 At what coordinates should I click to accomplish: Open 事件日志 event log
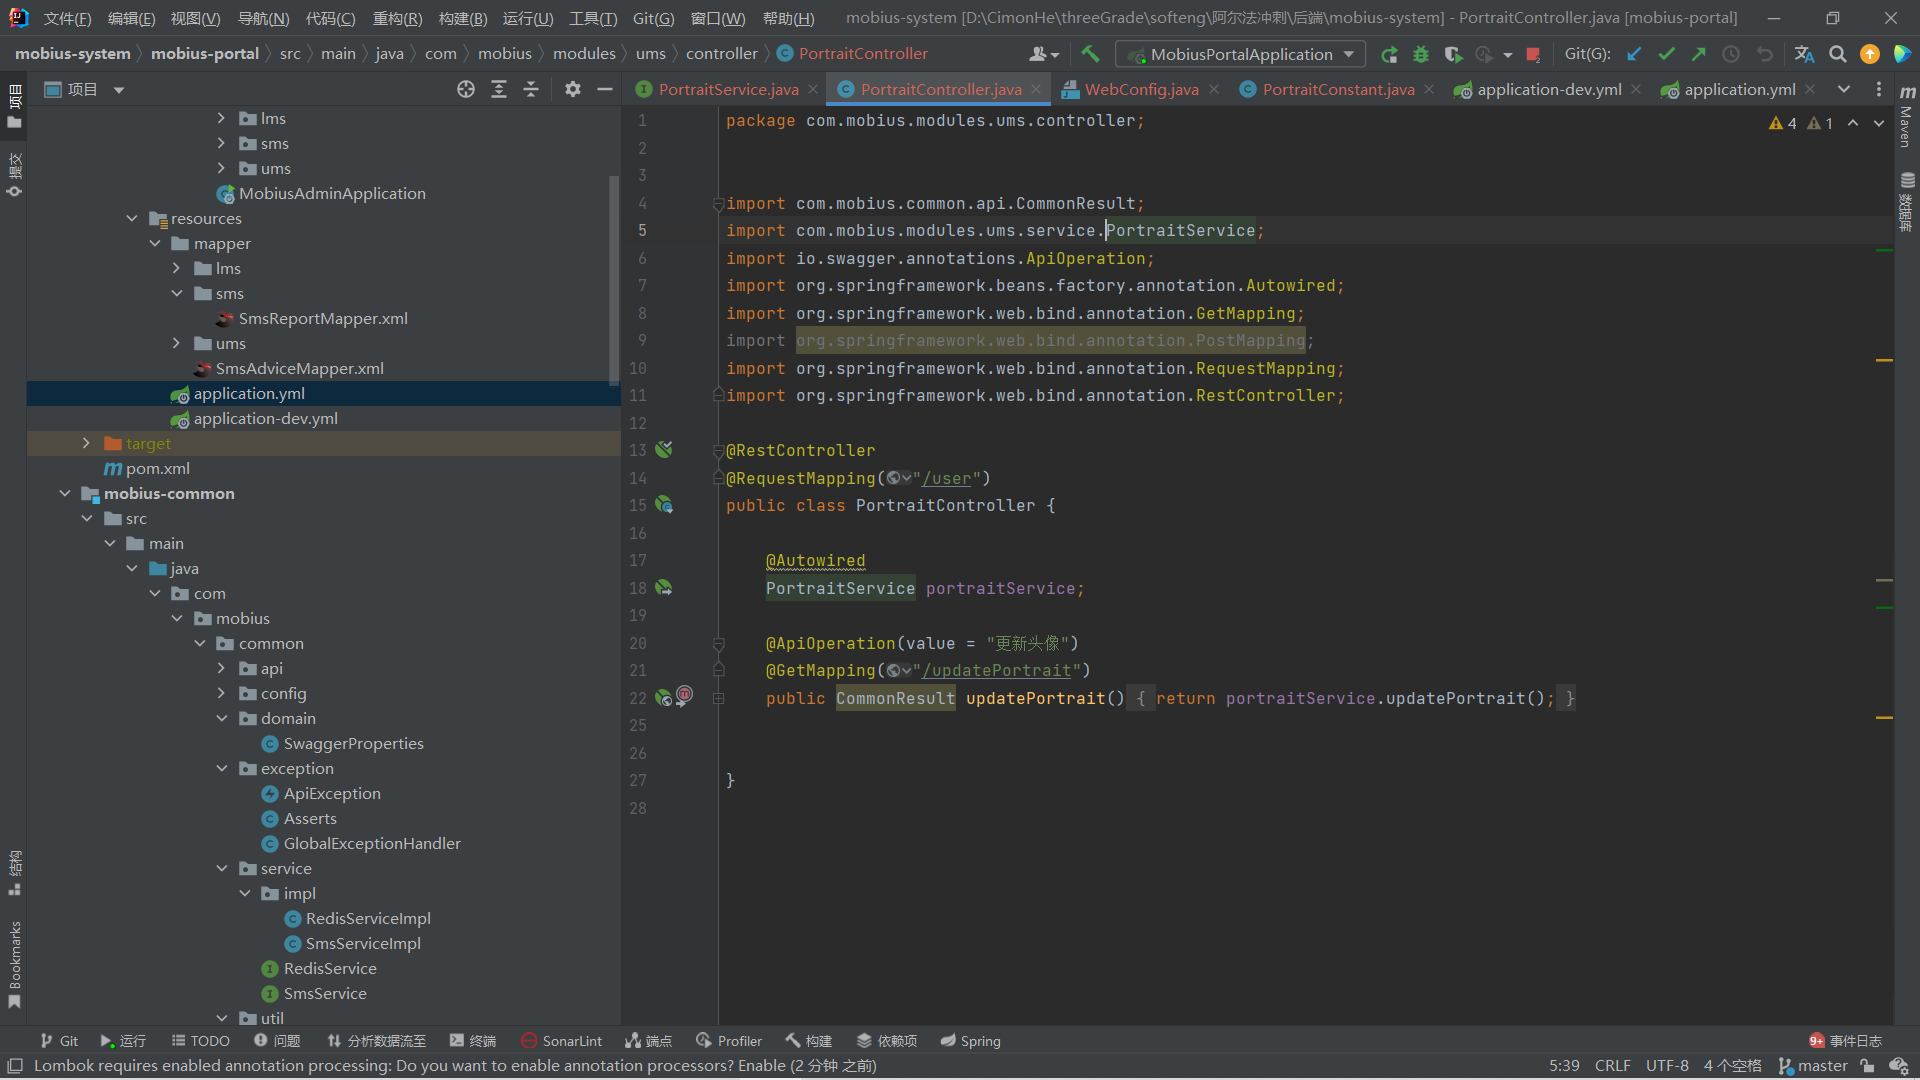pos(1845,1041)
